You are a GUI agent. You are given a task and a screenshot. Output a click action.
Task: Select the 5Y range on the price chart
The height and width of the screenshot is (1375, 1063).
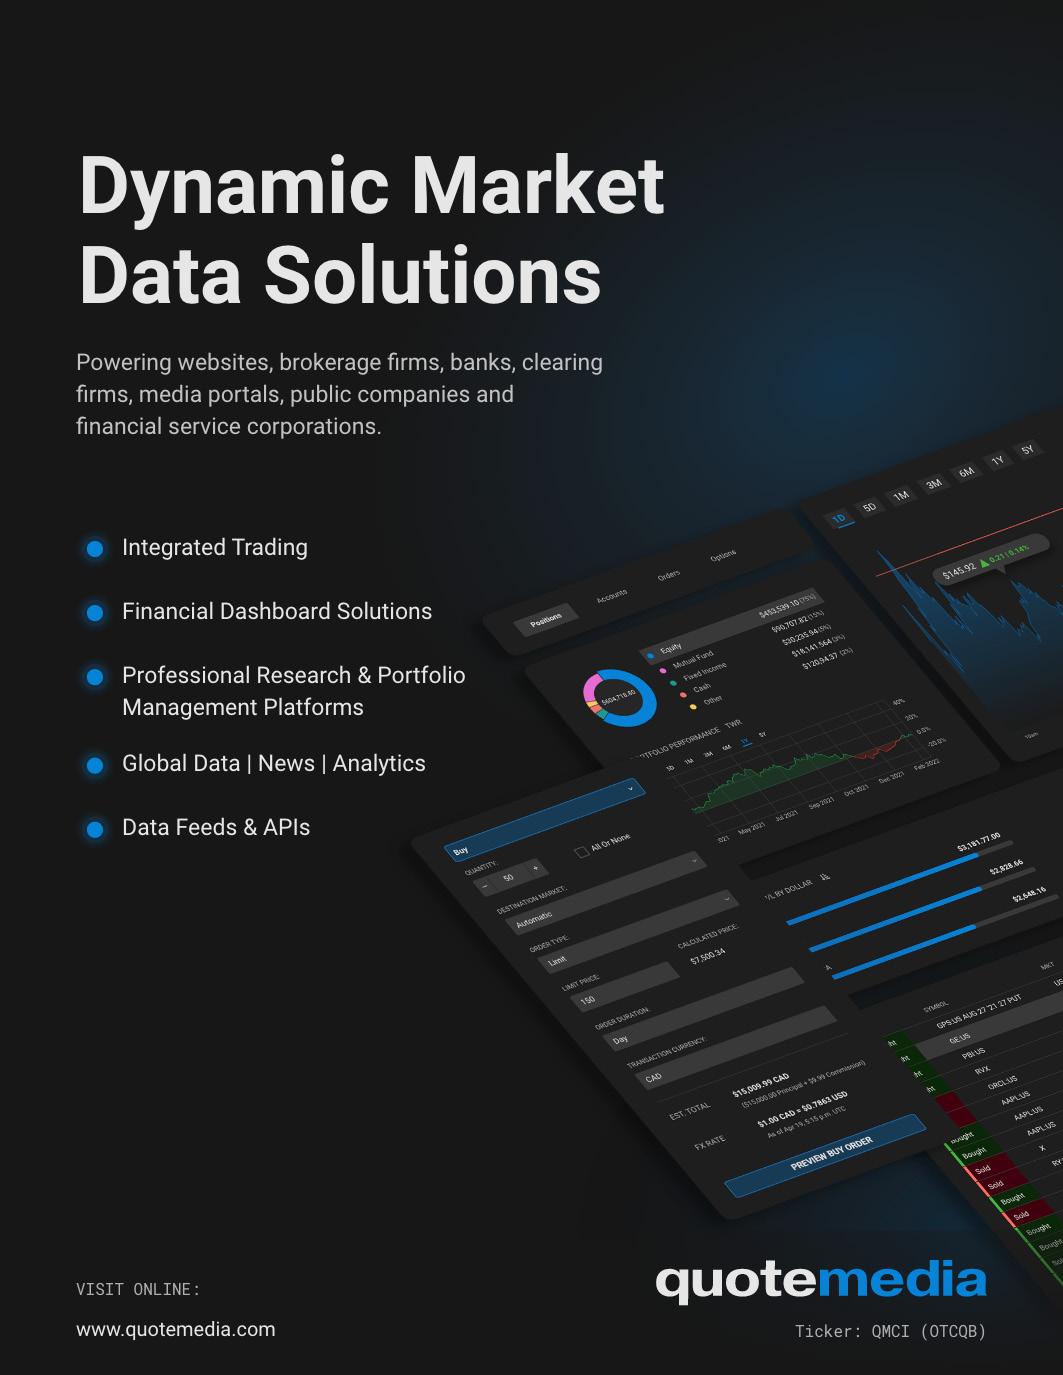pyautogui.click(x=1028, y=450)
